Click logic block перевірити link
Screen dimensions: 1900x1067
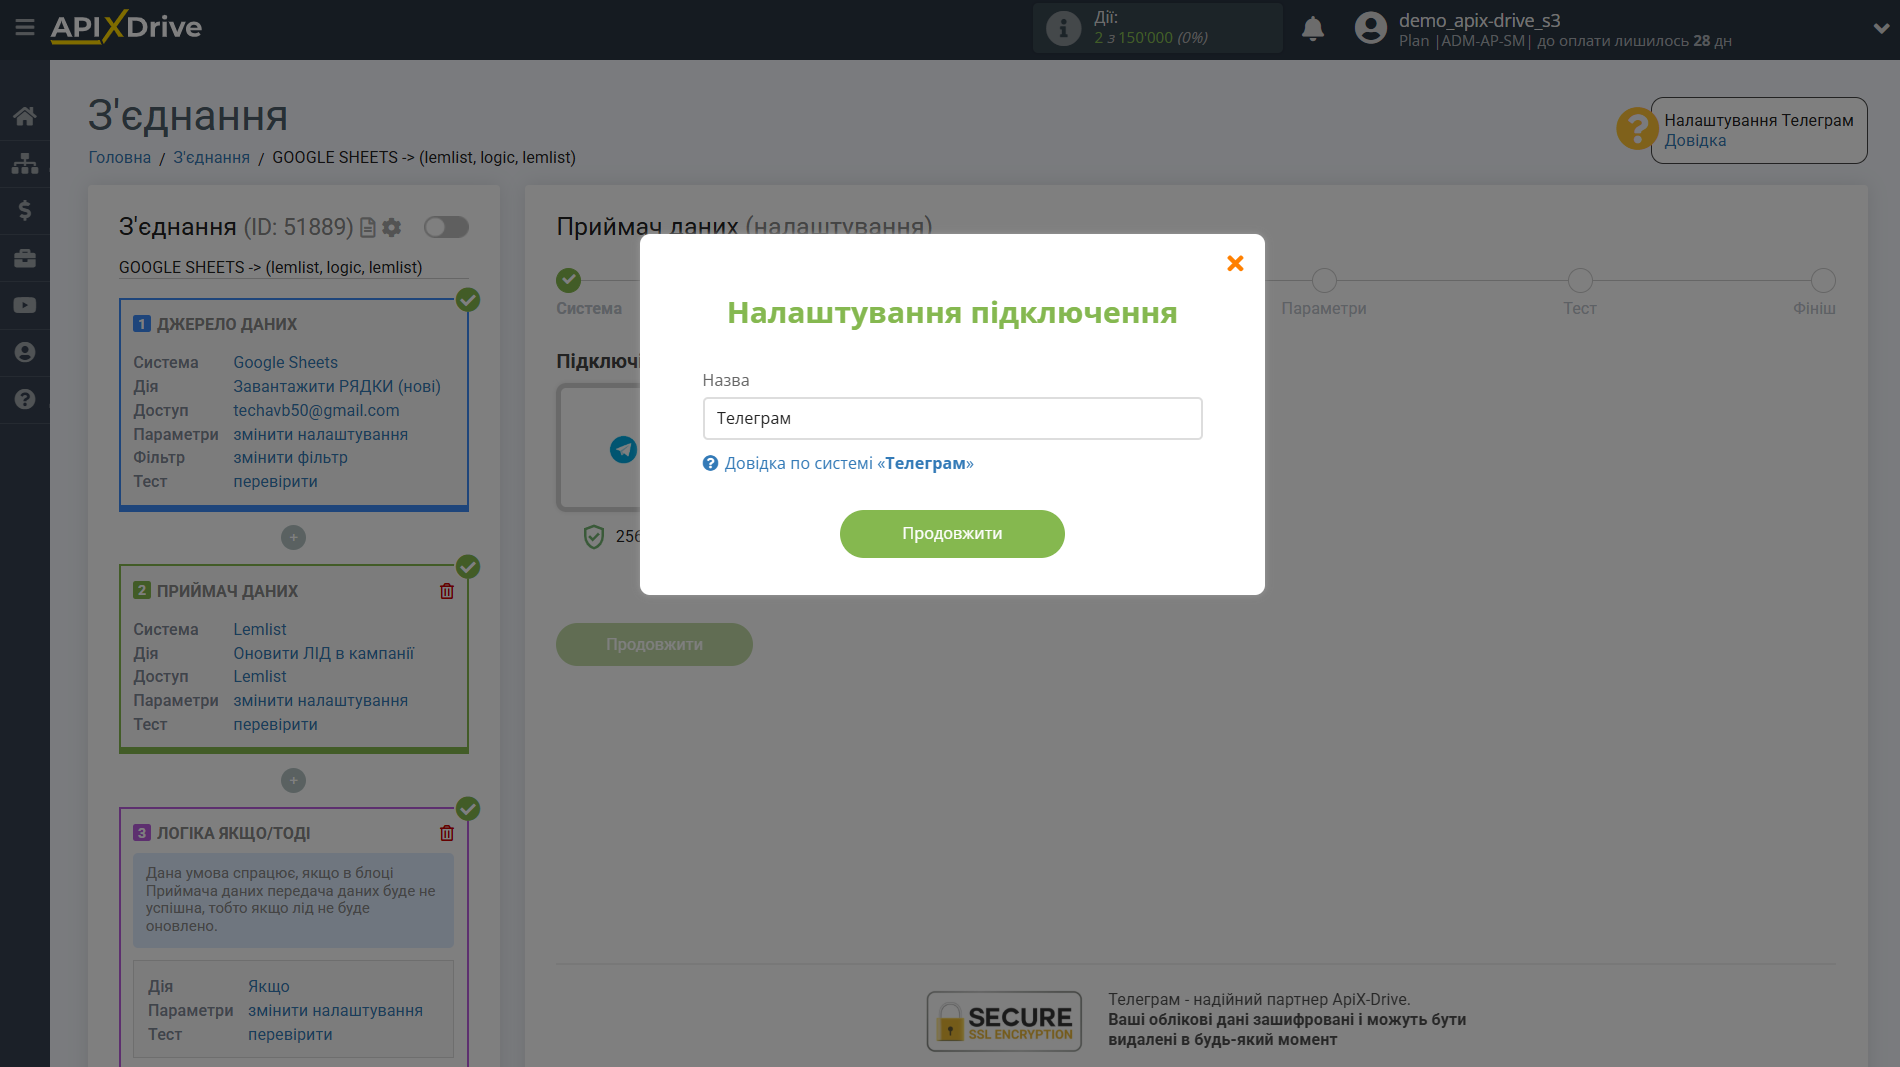(x=291, y=1034)
